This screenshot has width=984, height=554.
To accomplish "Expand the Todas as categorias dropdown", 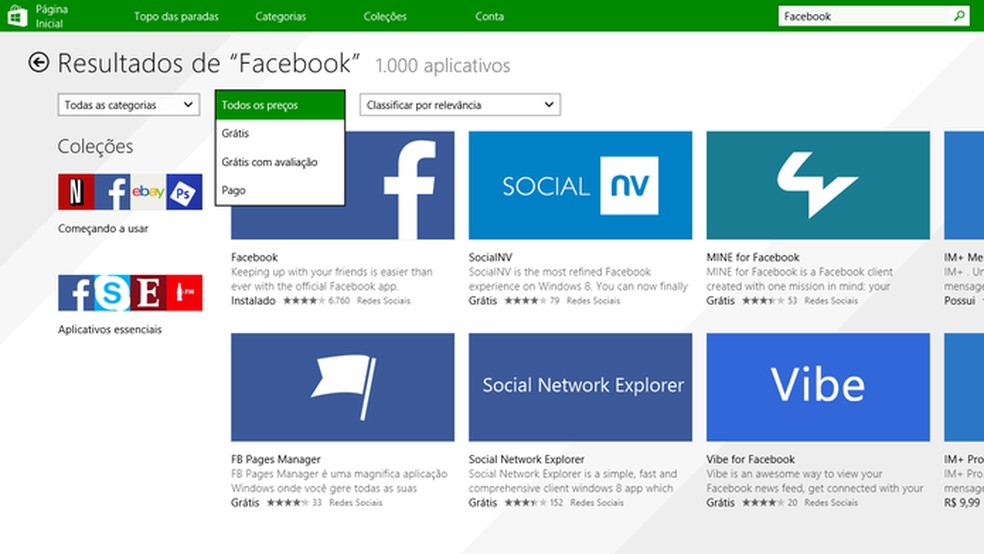I will point(129,105).
